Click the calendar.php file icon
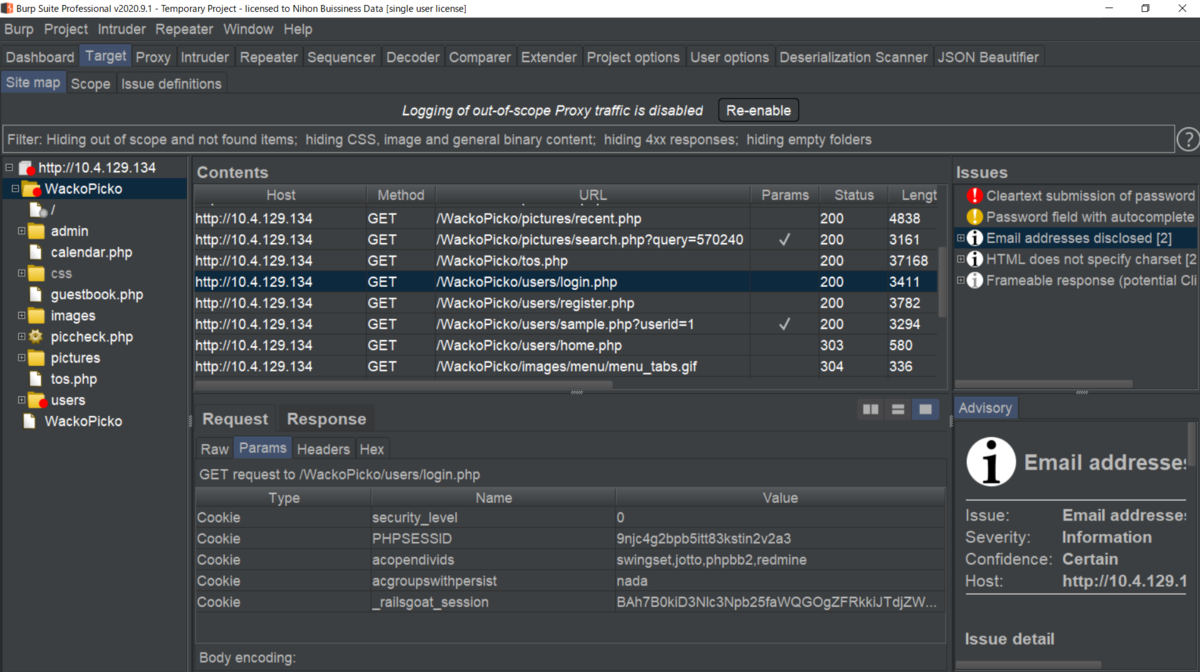Viewport: 1200px width, 672px height. click(37, 252)
